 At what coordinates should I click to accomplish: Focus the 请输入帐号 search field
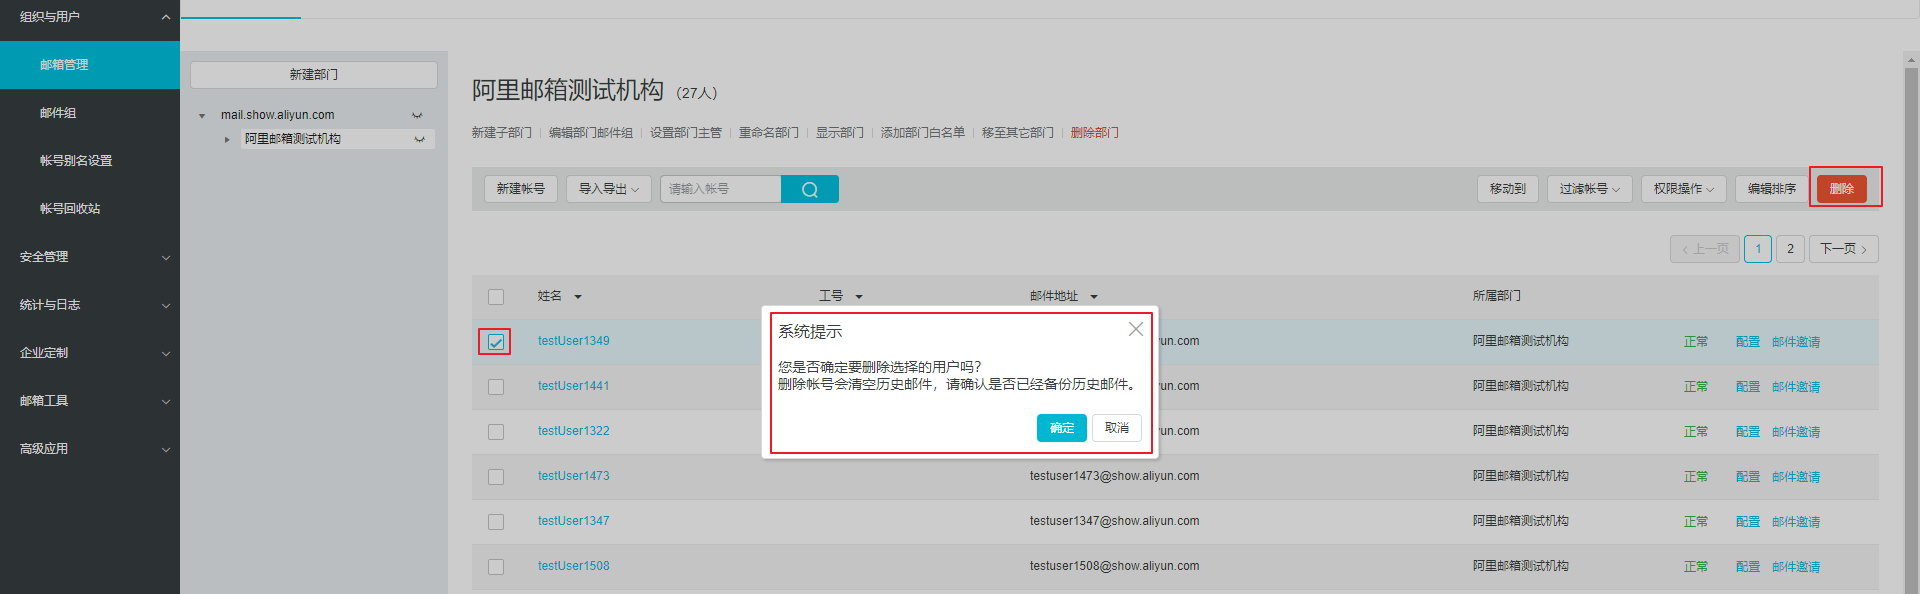[720, 189]
